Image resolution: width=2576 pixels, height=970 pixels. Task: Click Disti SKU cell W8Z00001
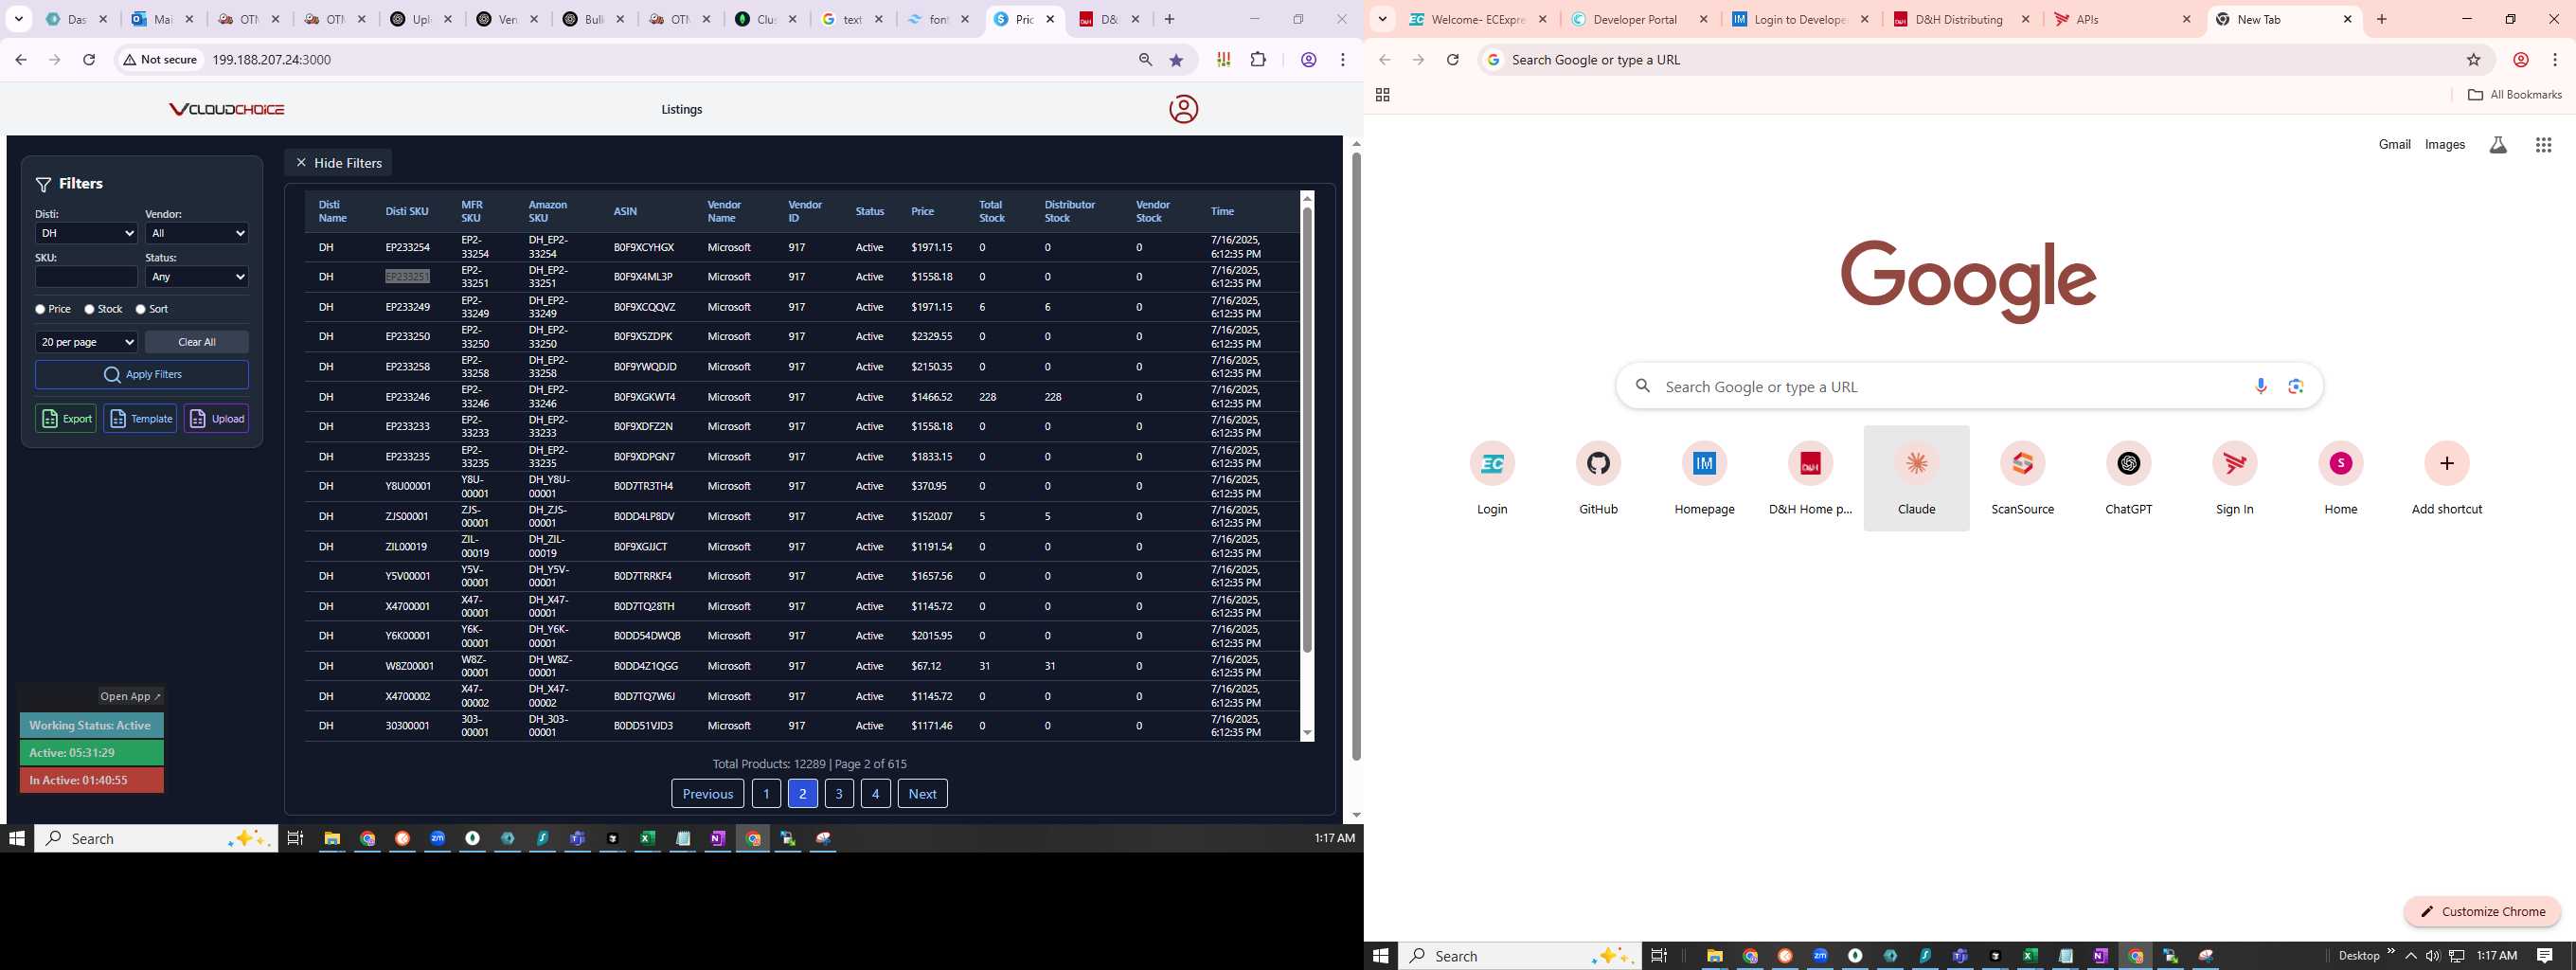[409, 666]
